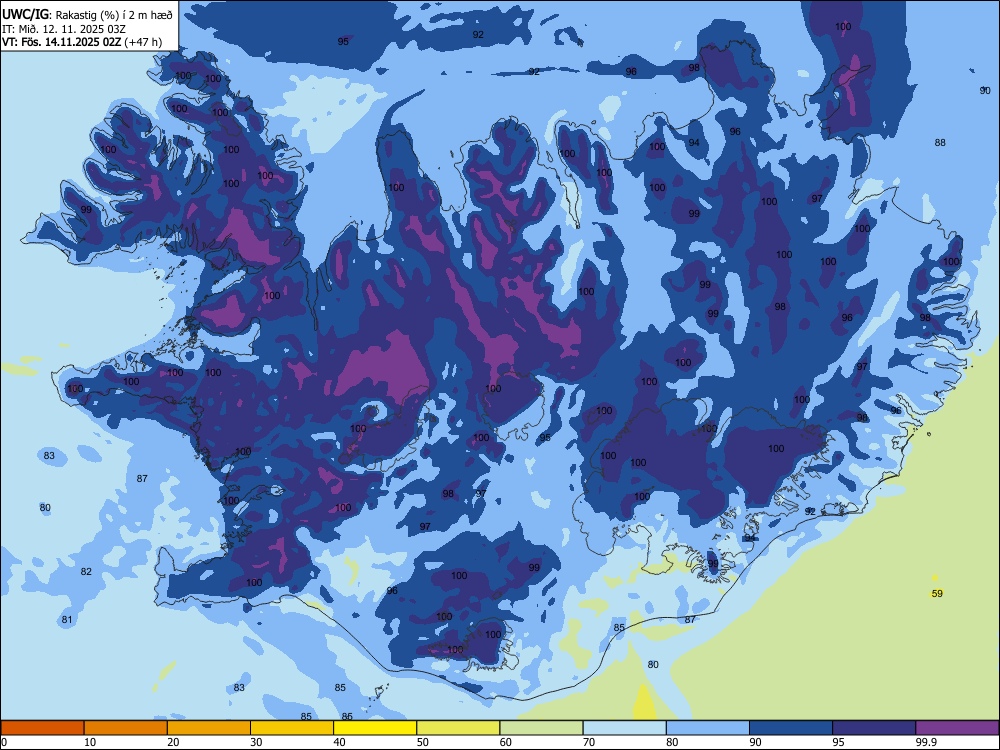Click the light green 60–70 legend swatch
1000x750 pixels.
pos(541,728)
